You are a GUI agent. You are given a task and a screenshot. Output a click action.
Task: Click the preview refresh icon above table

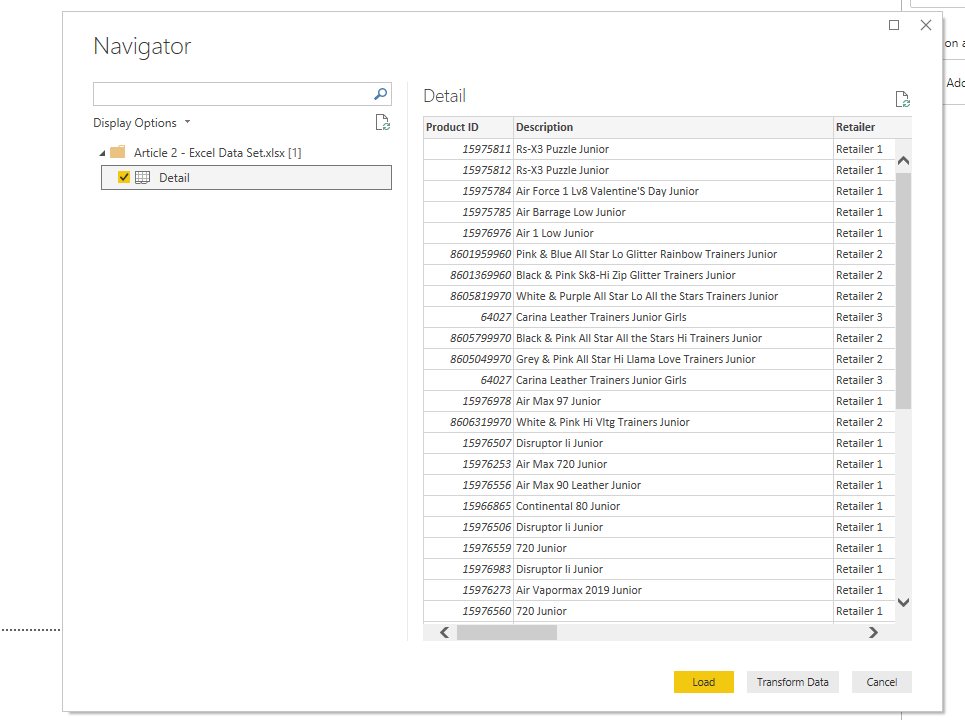[902, 99]
